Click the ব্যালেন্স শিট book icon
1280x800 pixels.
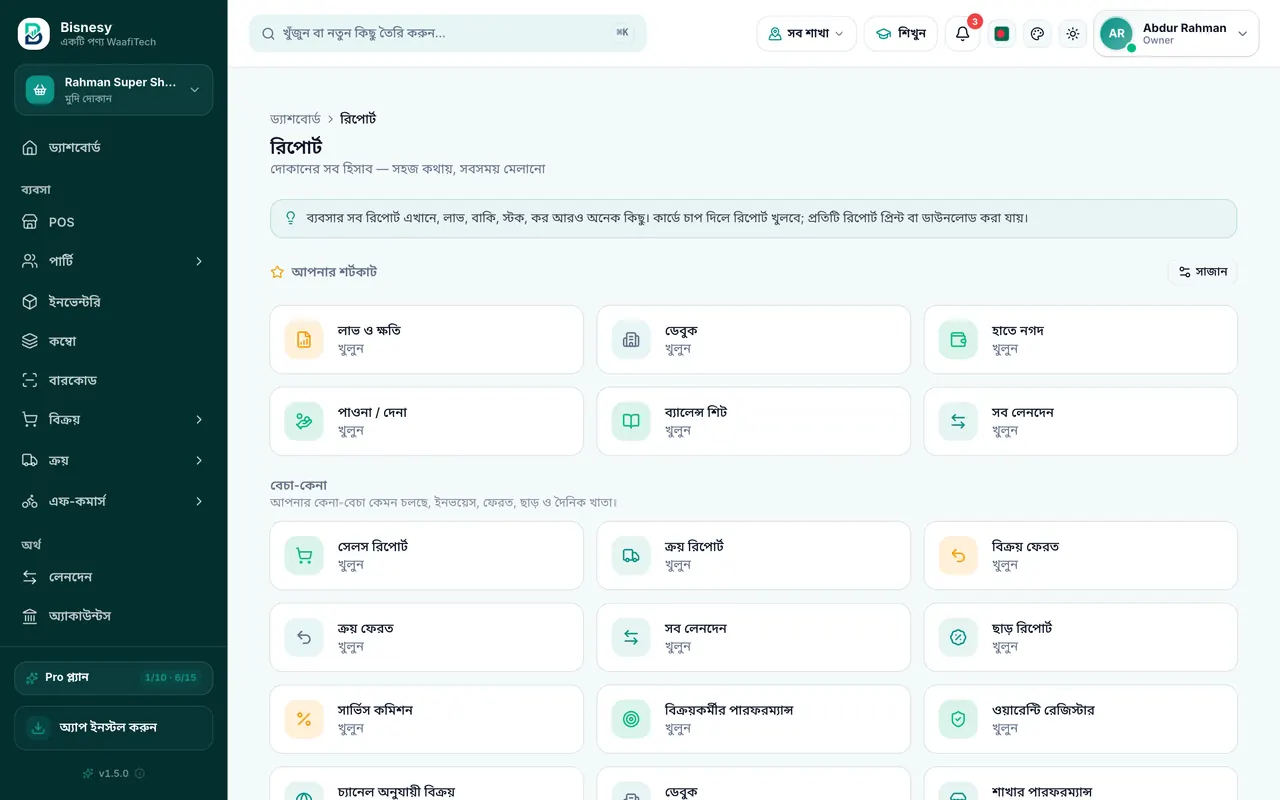[x=631, y=422]
